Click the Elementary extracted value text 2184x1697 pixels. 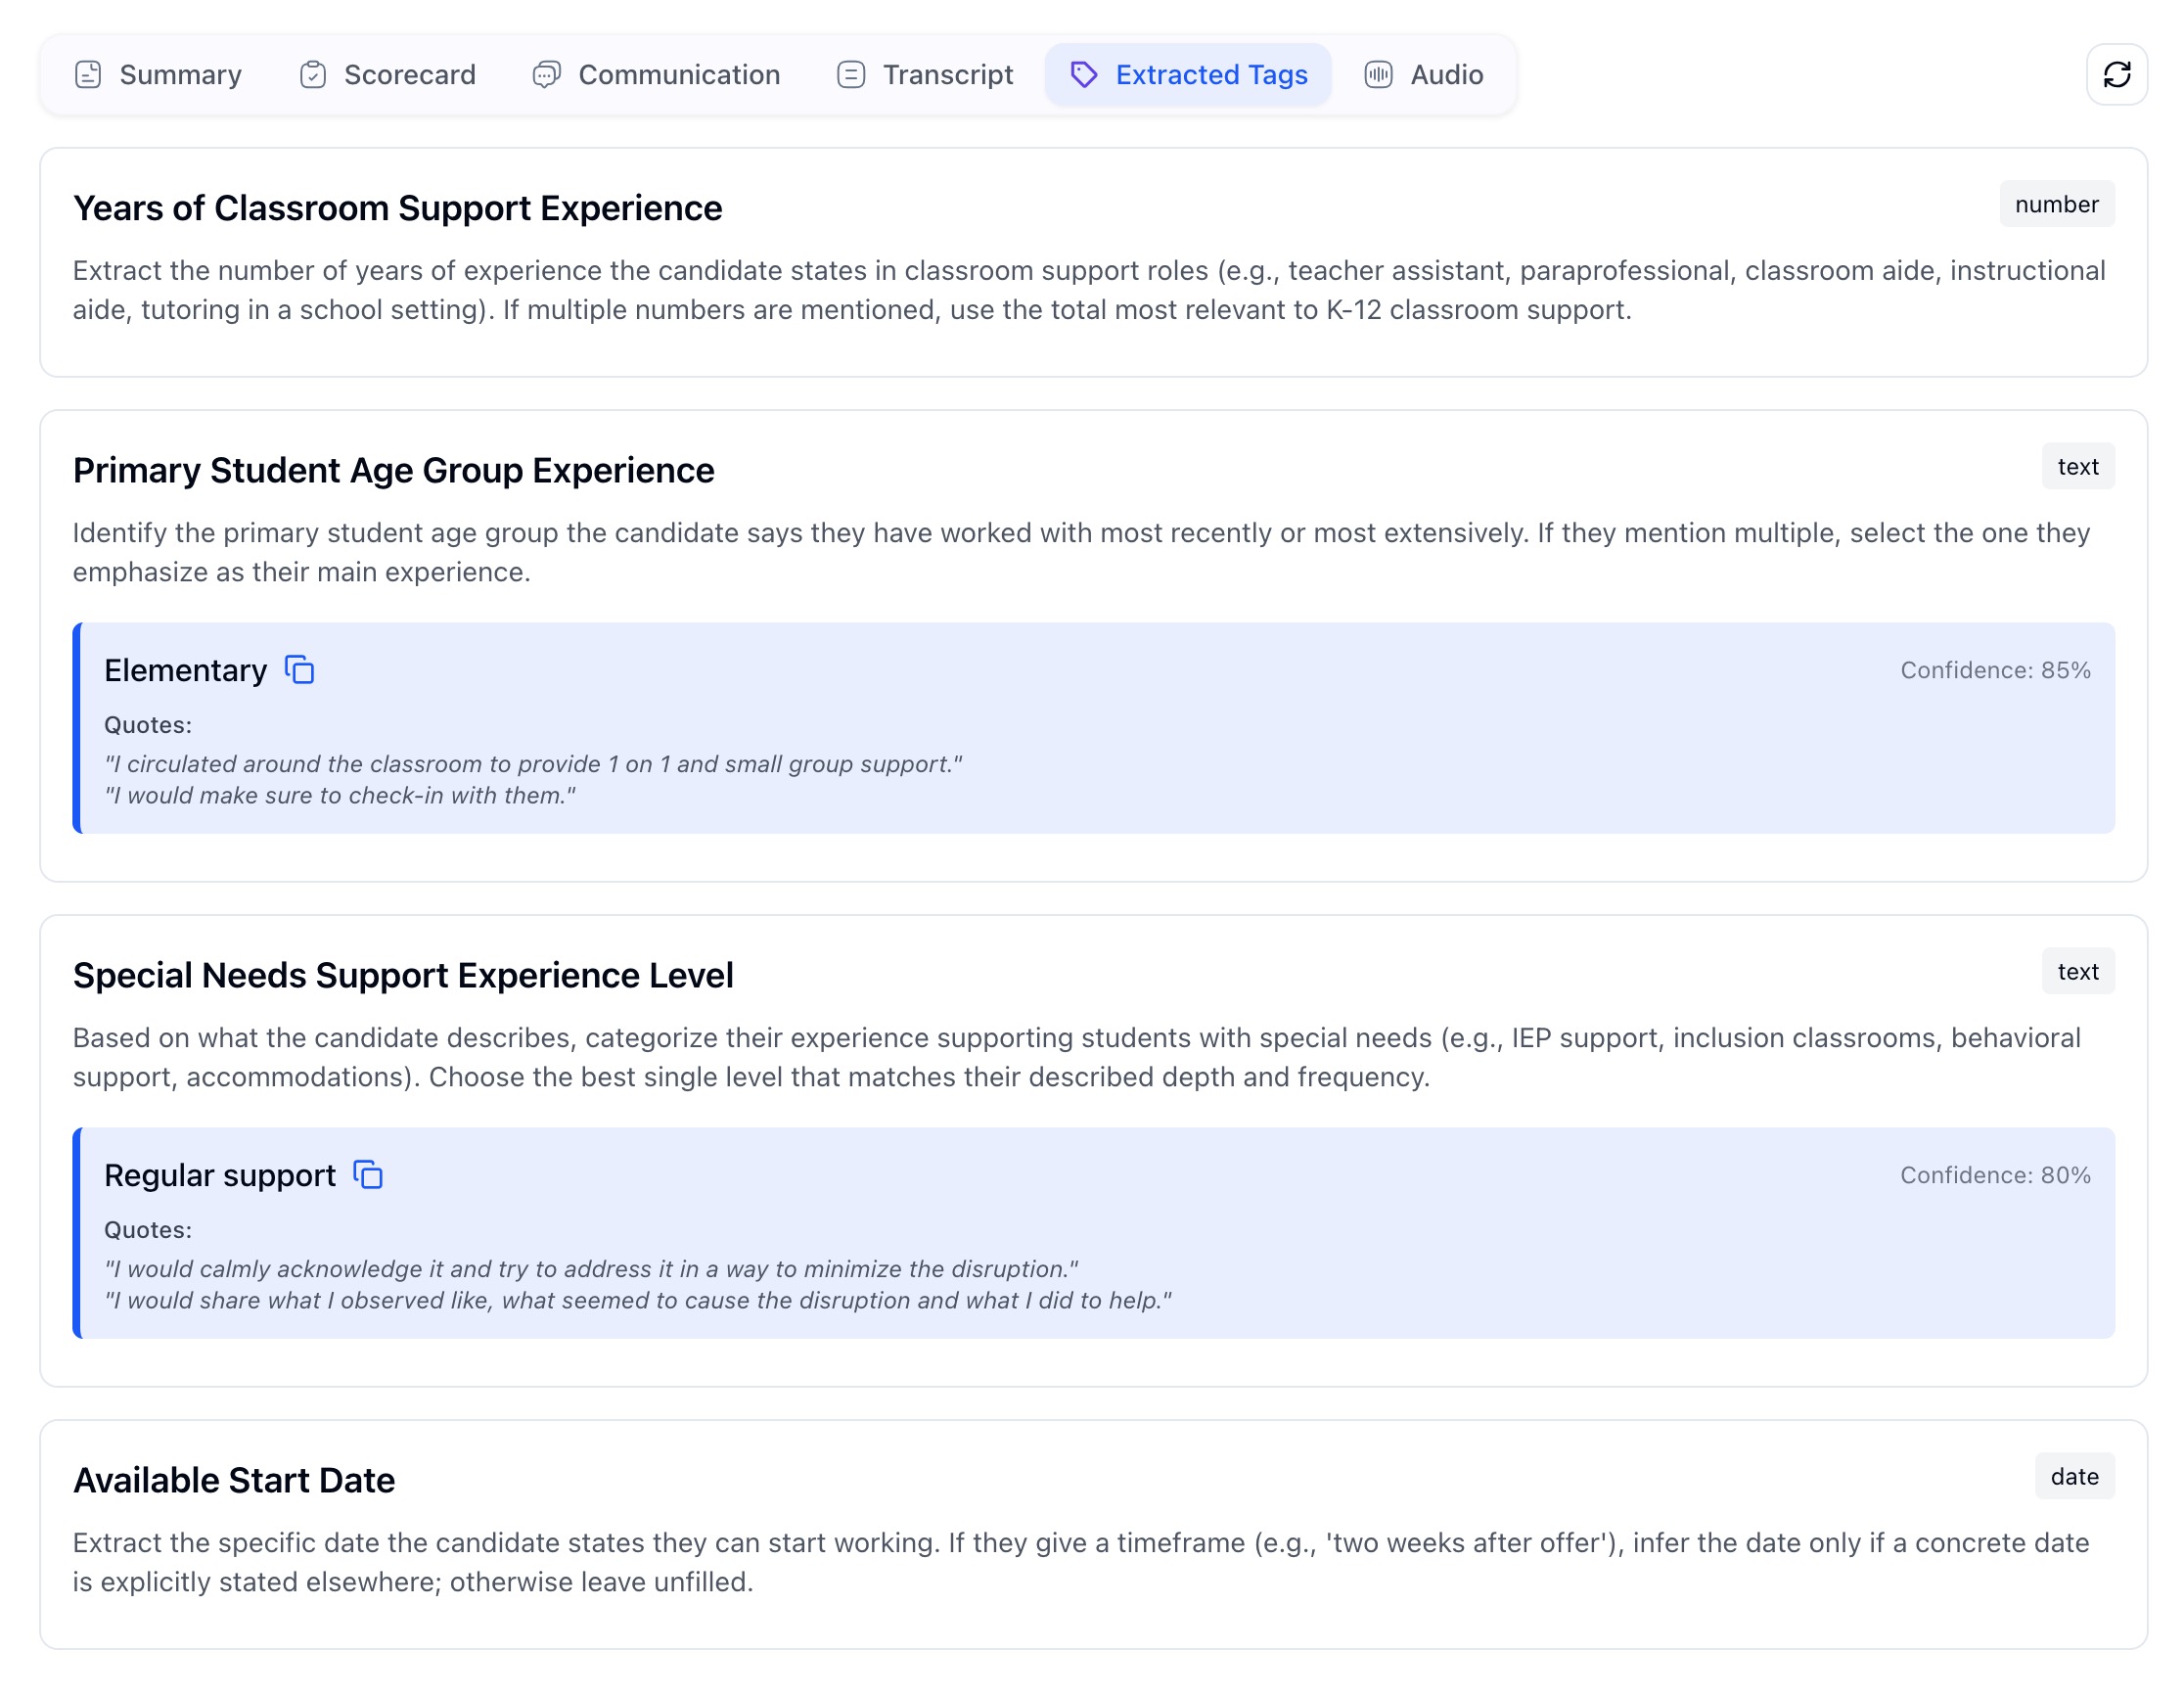185,670
